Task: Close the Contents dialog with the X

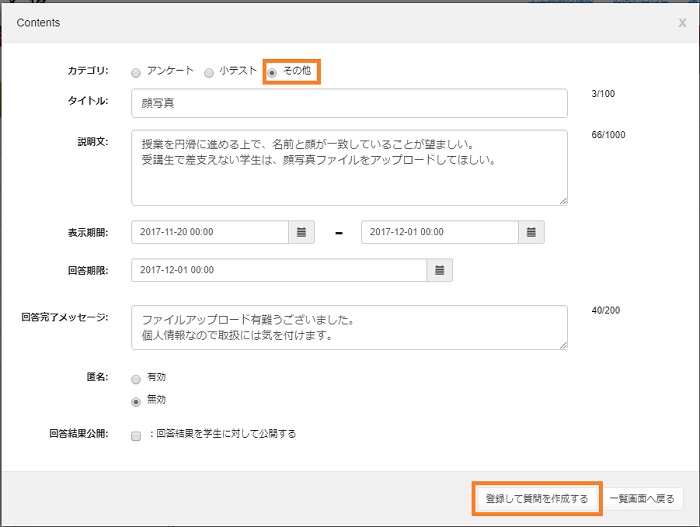Action: point(682,22)
